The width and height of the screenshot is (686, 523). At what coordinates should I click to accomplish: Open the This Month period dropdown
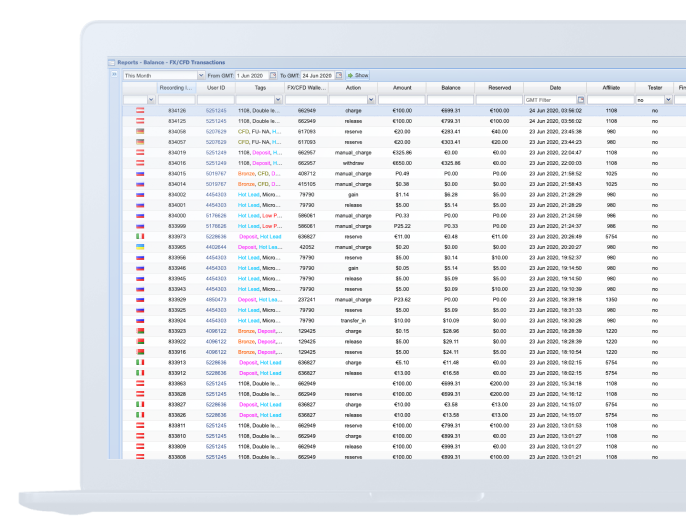click(x=201, y=75)
